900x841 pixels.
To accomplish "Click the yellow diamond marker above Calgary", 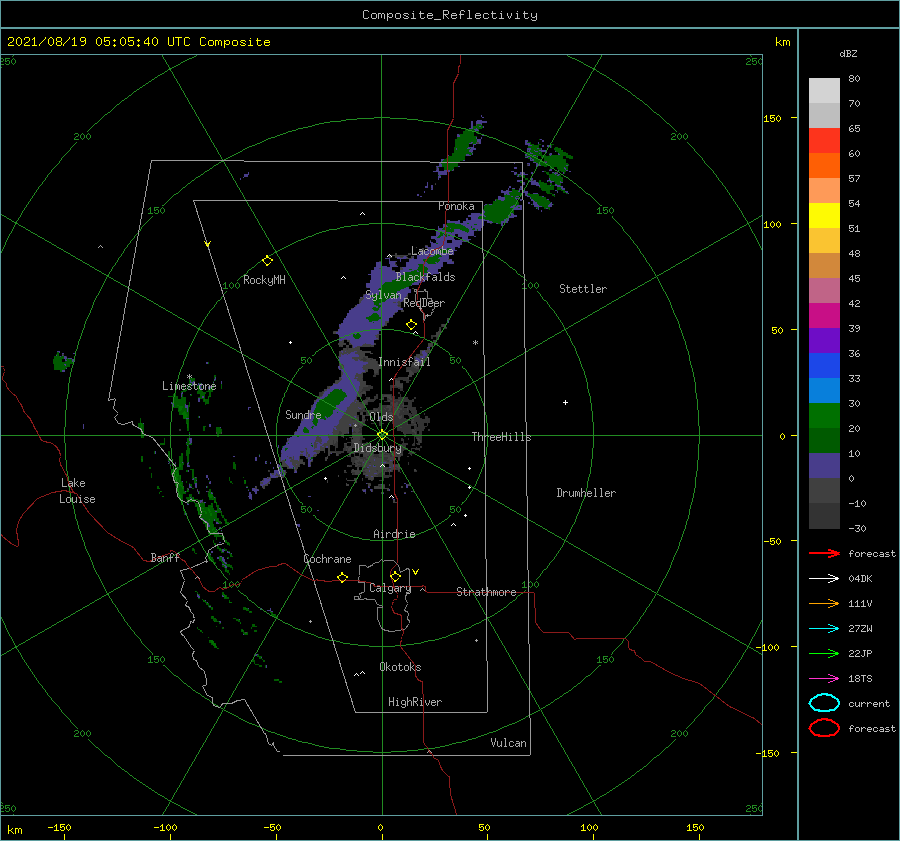I will click(395, 576).
